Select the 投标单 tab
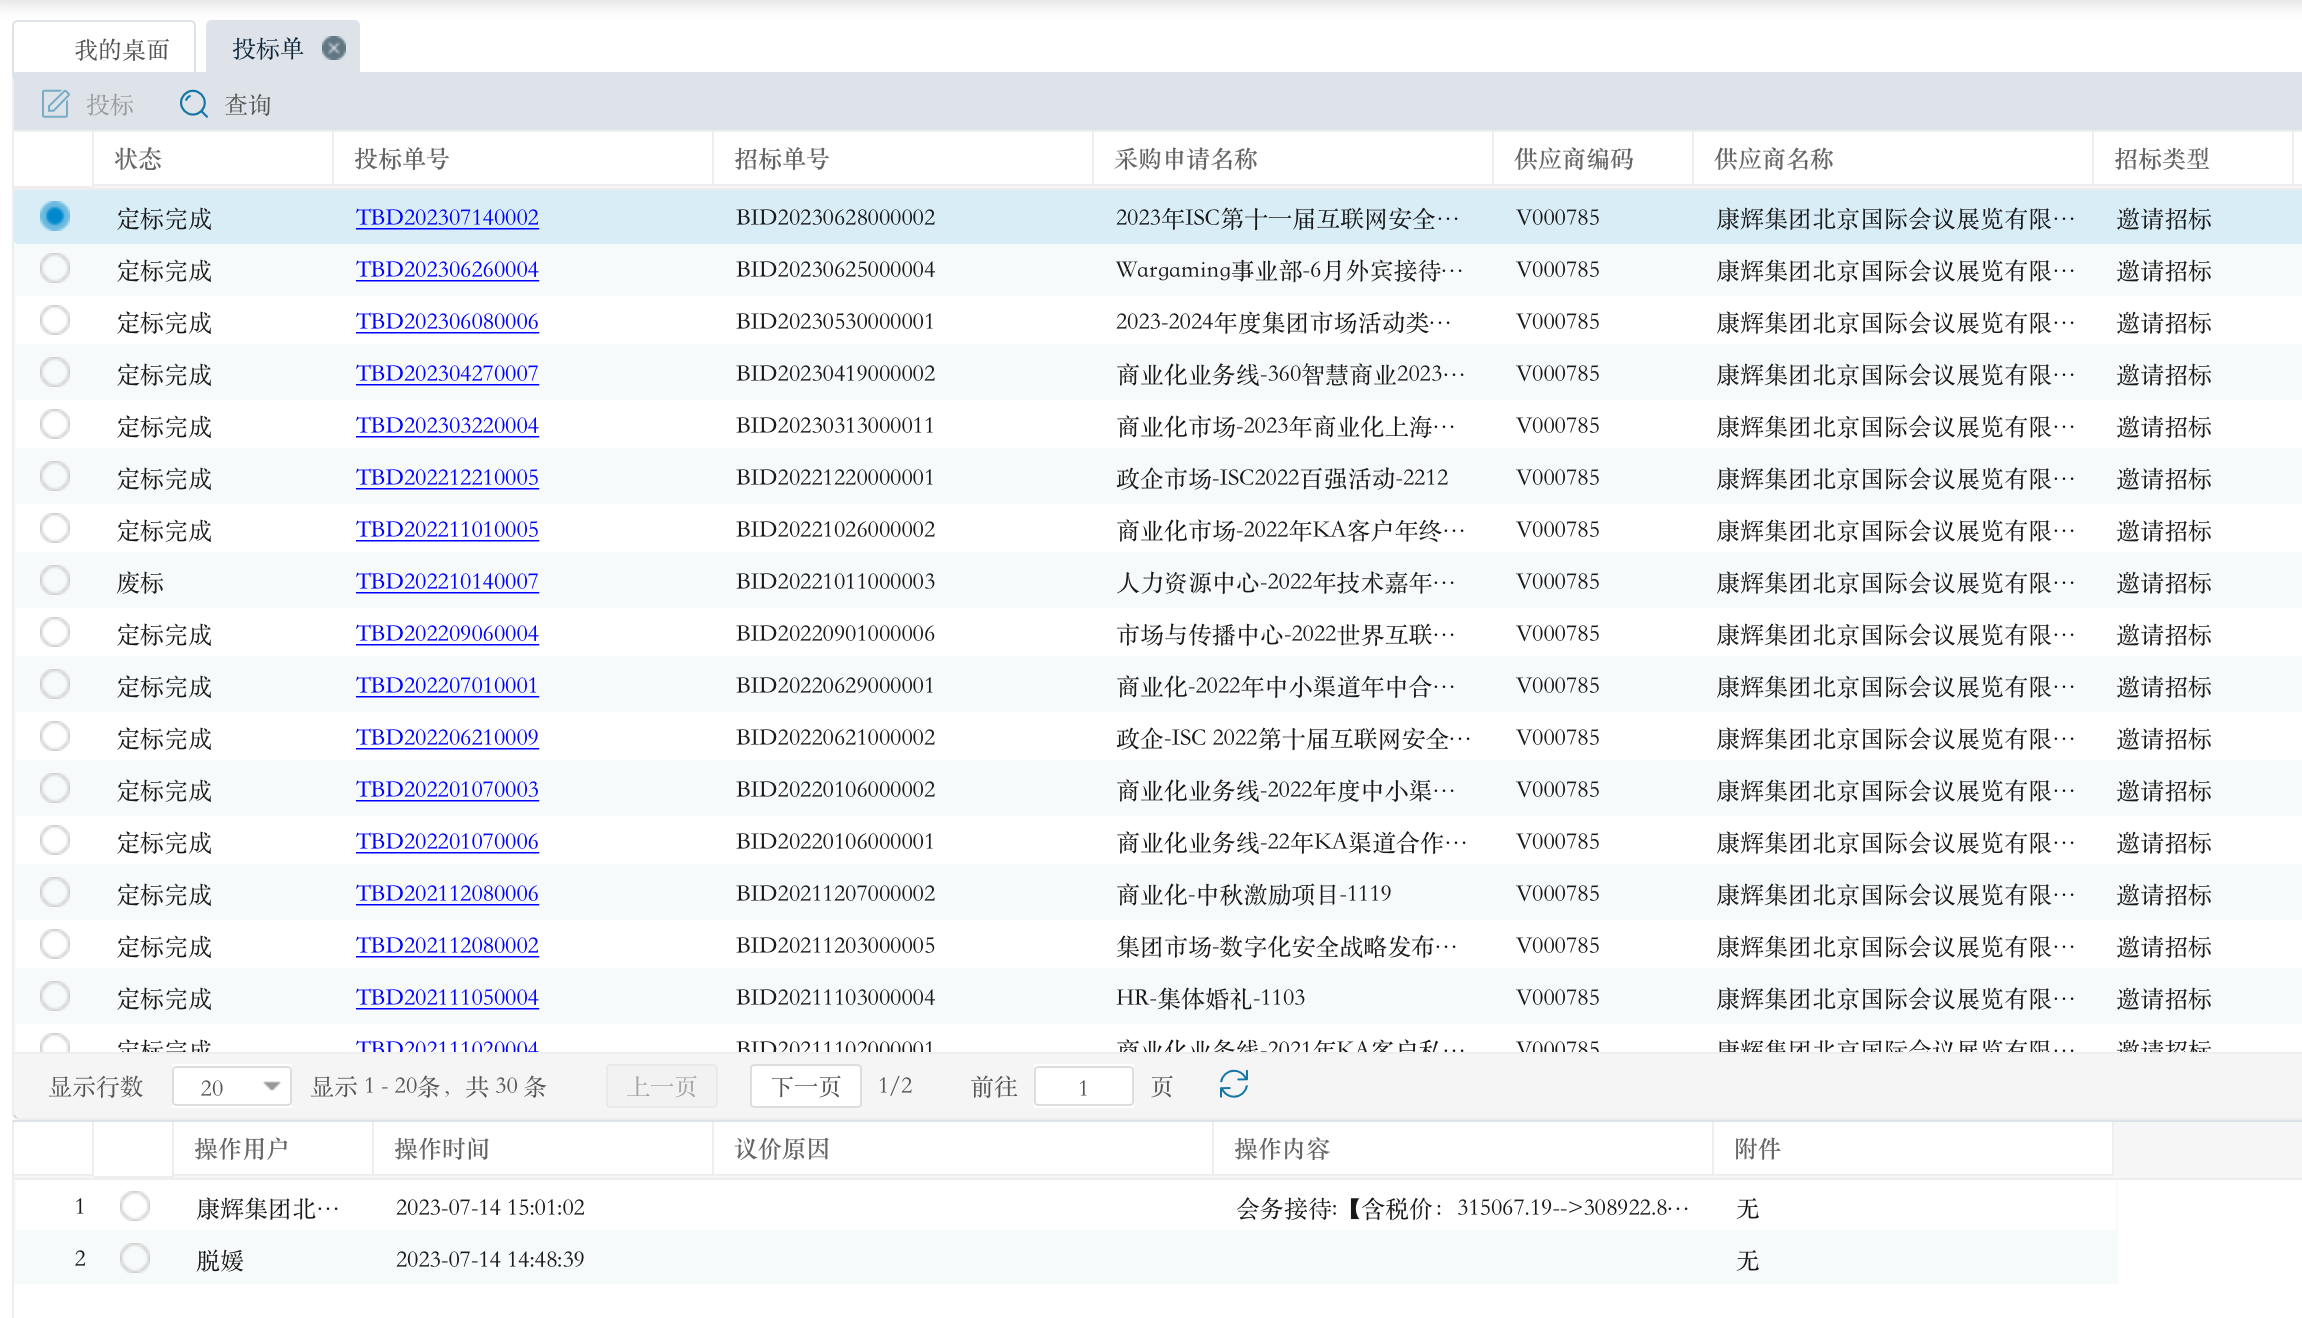Image resolution: width=2302 pixels, height=1318 pixels. click(268, 49)
